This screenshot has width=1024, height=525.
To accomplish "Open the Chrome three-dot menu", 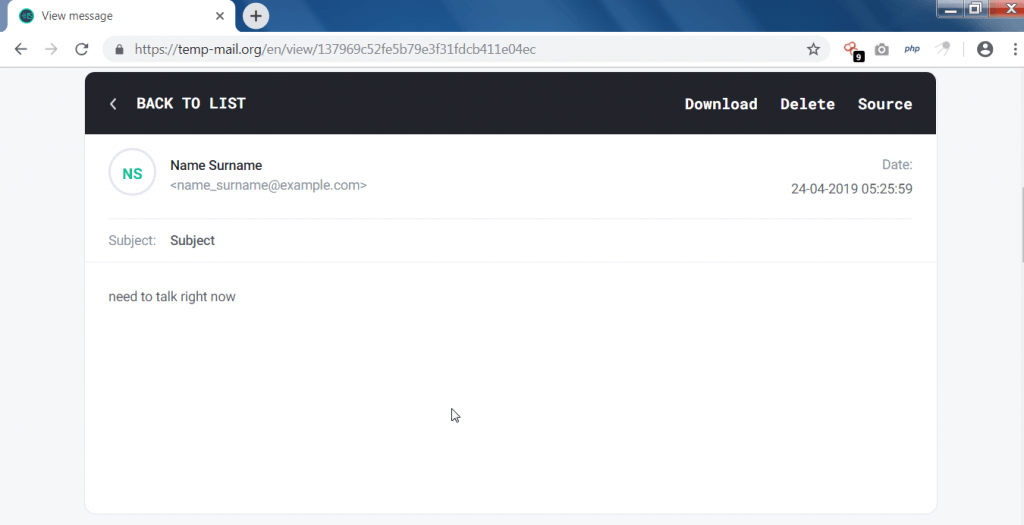I will pyautogui.click(x=1015, y=49).
